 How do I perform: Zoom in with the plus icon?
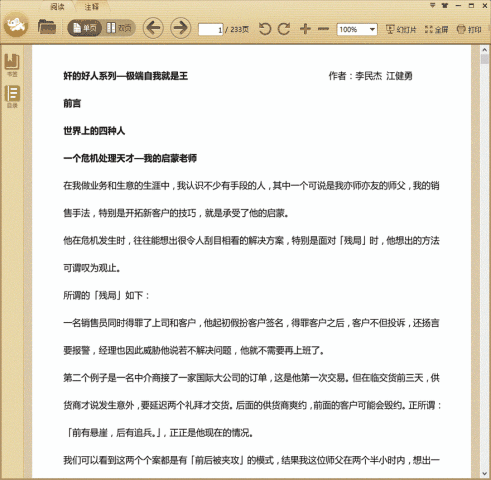pyautogui.click(x=305, y=29)
